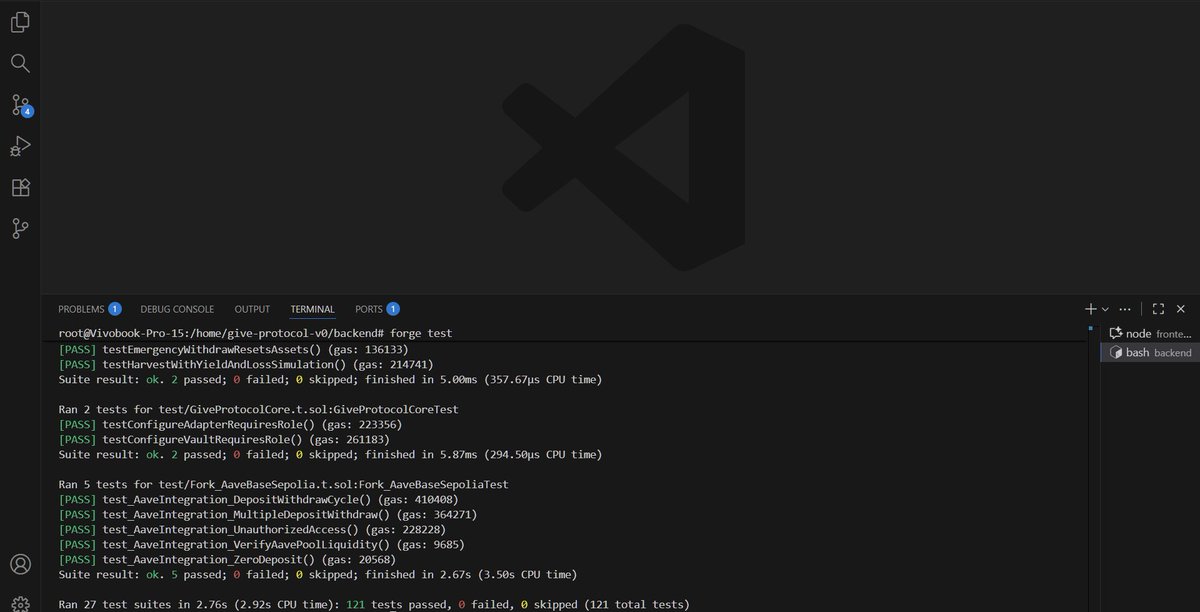Open the Manage gear menu
The image size is (1200, 612).
click(x=20, y=604)
